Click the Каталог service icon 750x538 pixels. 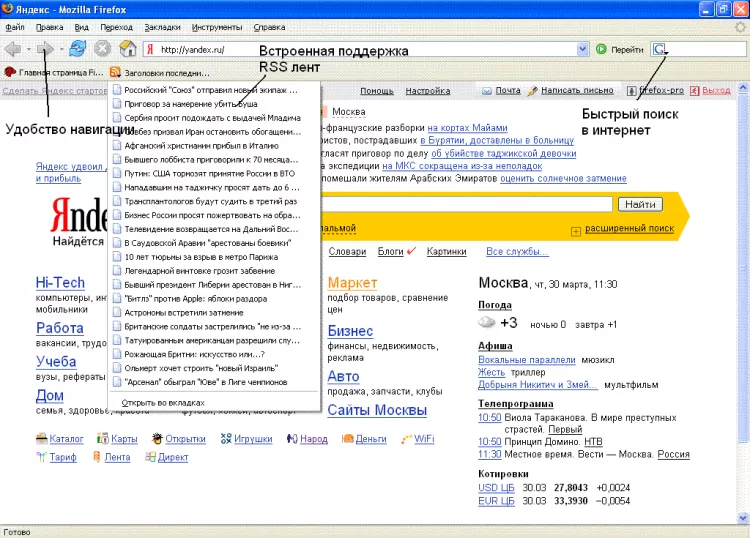coord(42,439)
